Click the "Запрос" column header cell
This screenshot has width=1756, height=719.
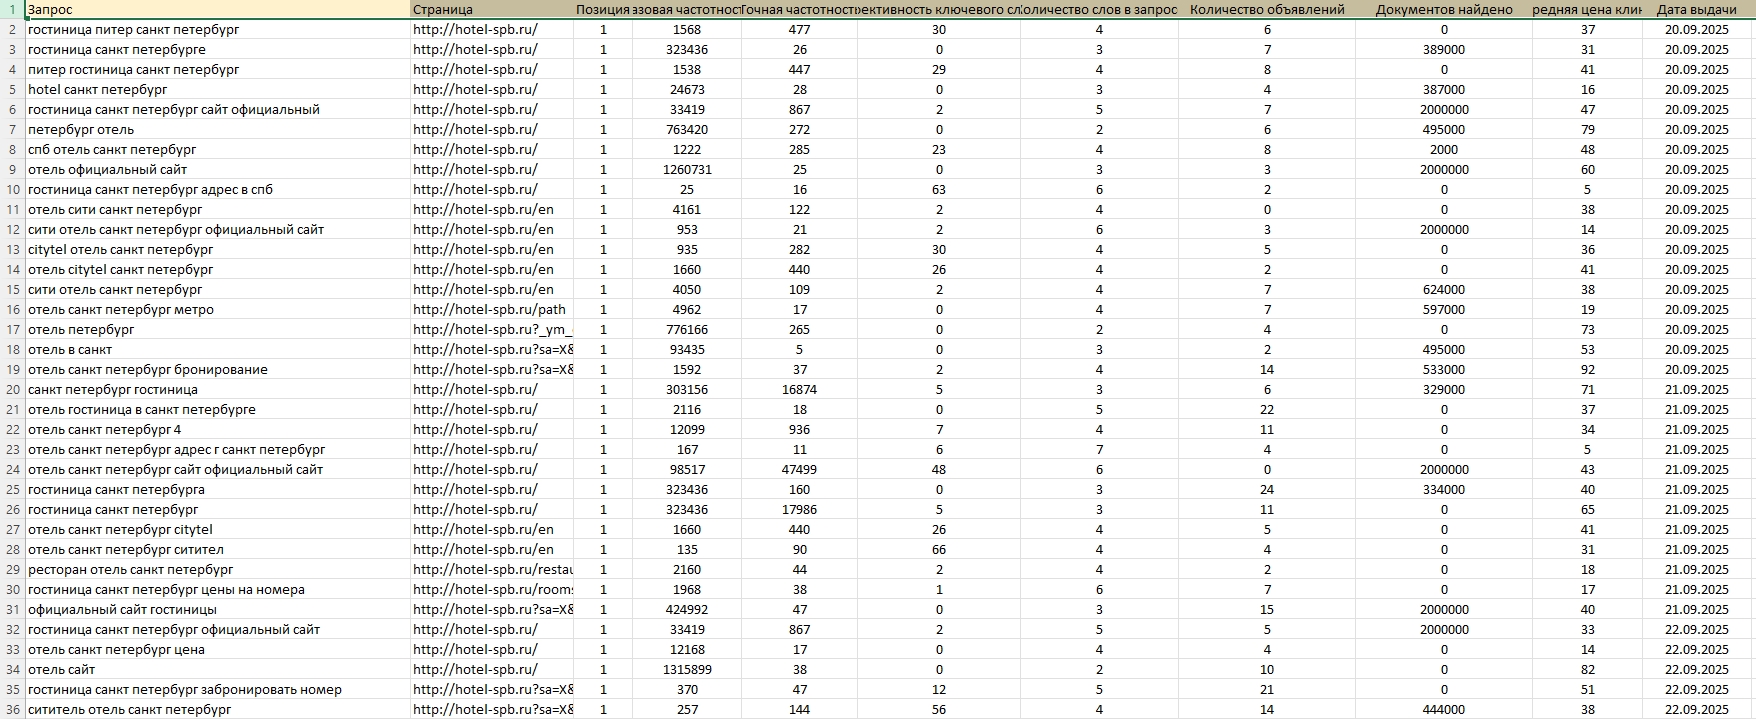click(x=50, y=10)
